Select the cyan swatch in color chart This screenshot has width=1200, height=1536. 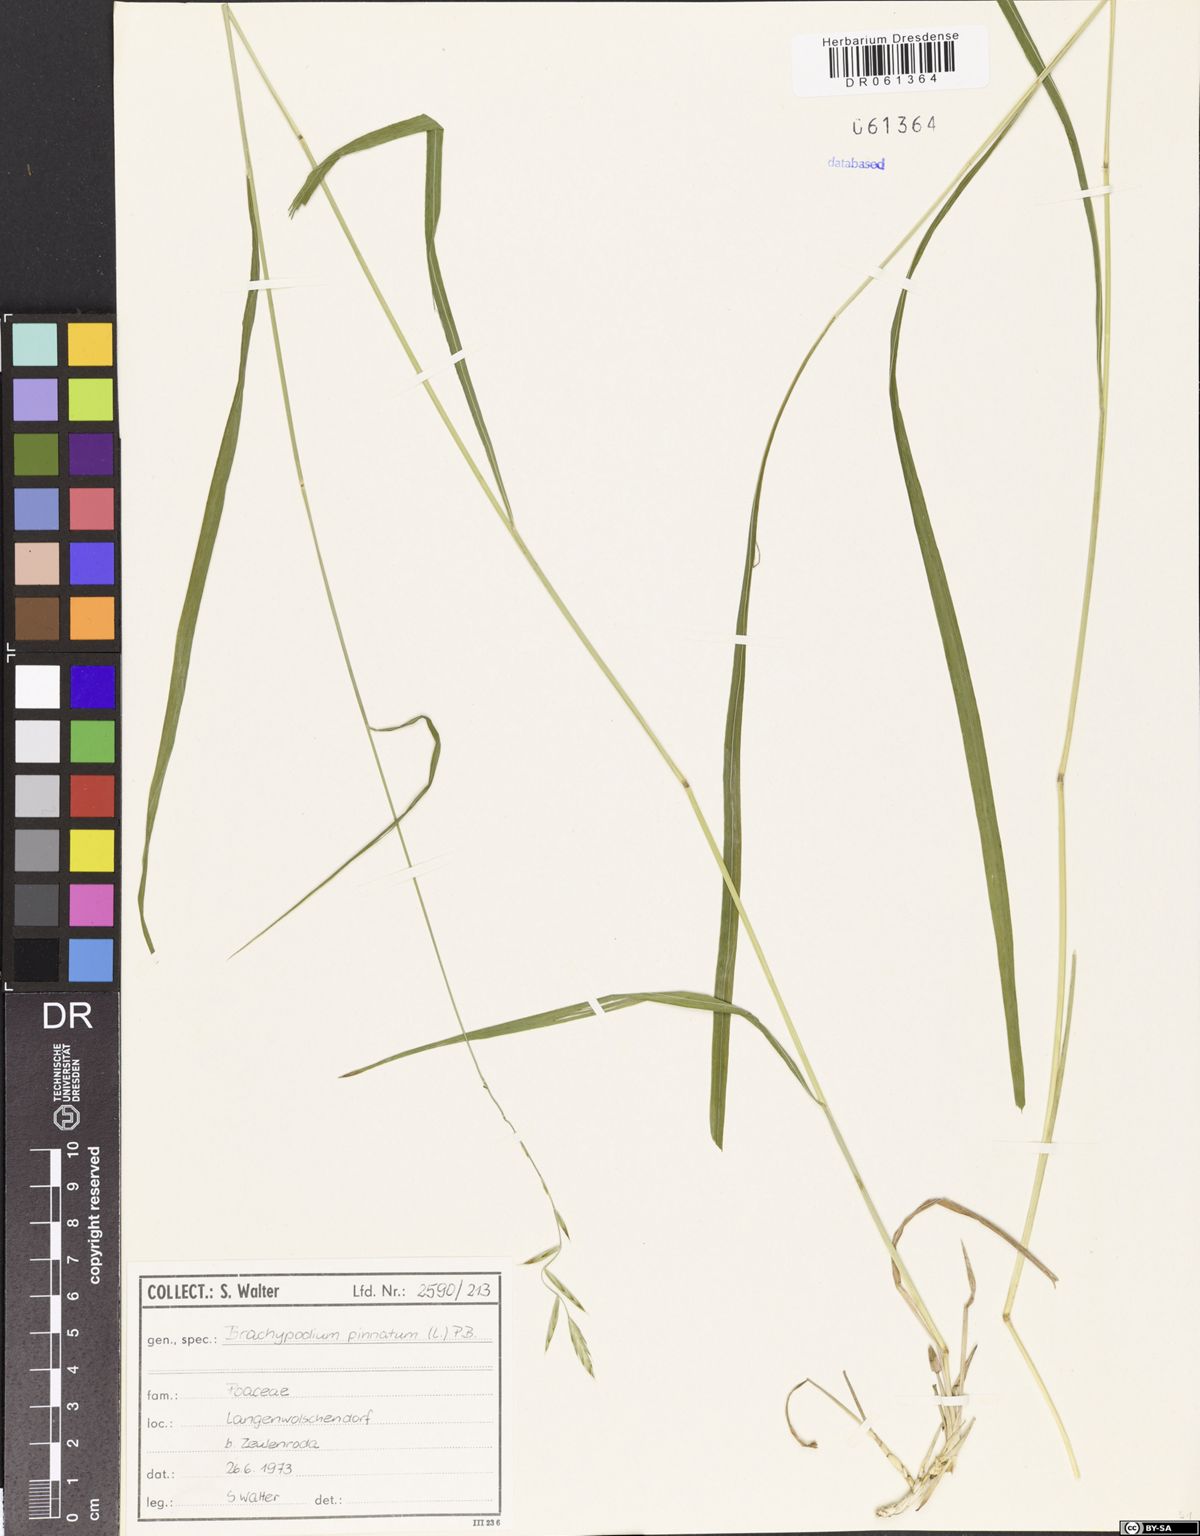click(x=36, y=345)
